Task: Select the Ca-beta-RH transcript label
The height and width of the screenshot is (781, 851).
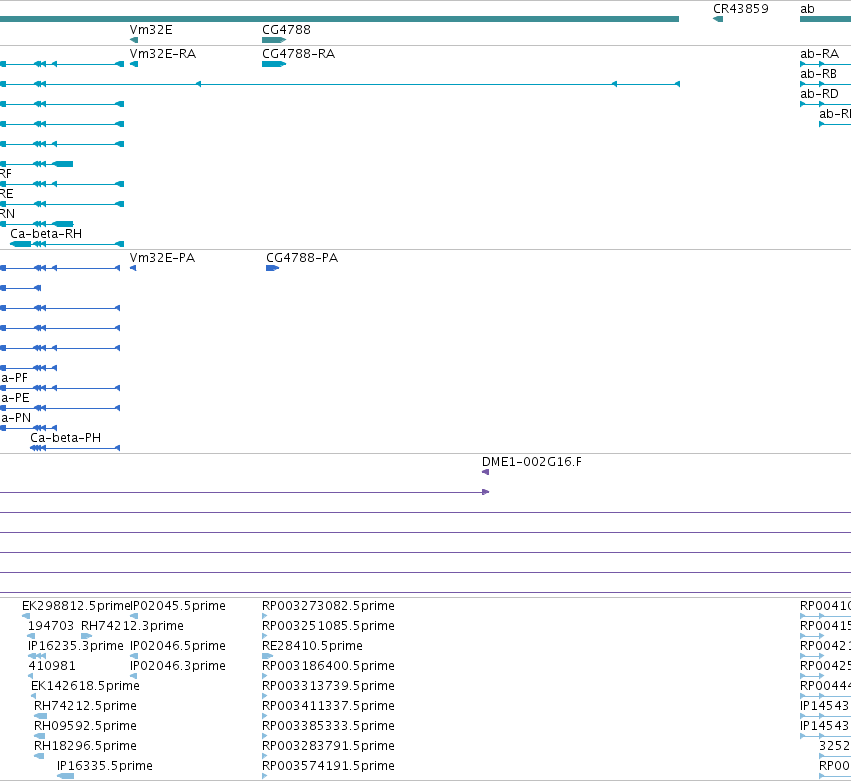Action: click(46, 234)
